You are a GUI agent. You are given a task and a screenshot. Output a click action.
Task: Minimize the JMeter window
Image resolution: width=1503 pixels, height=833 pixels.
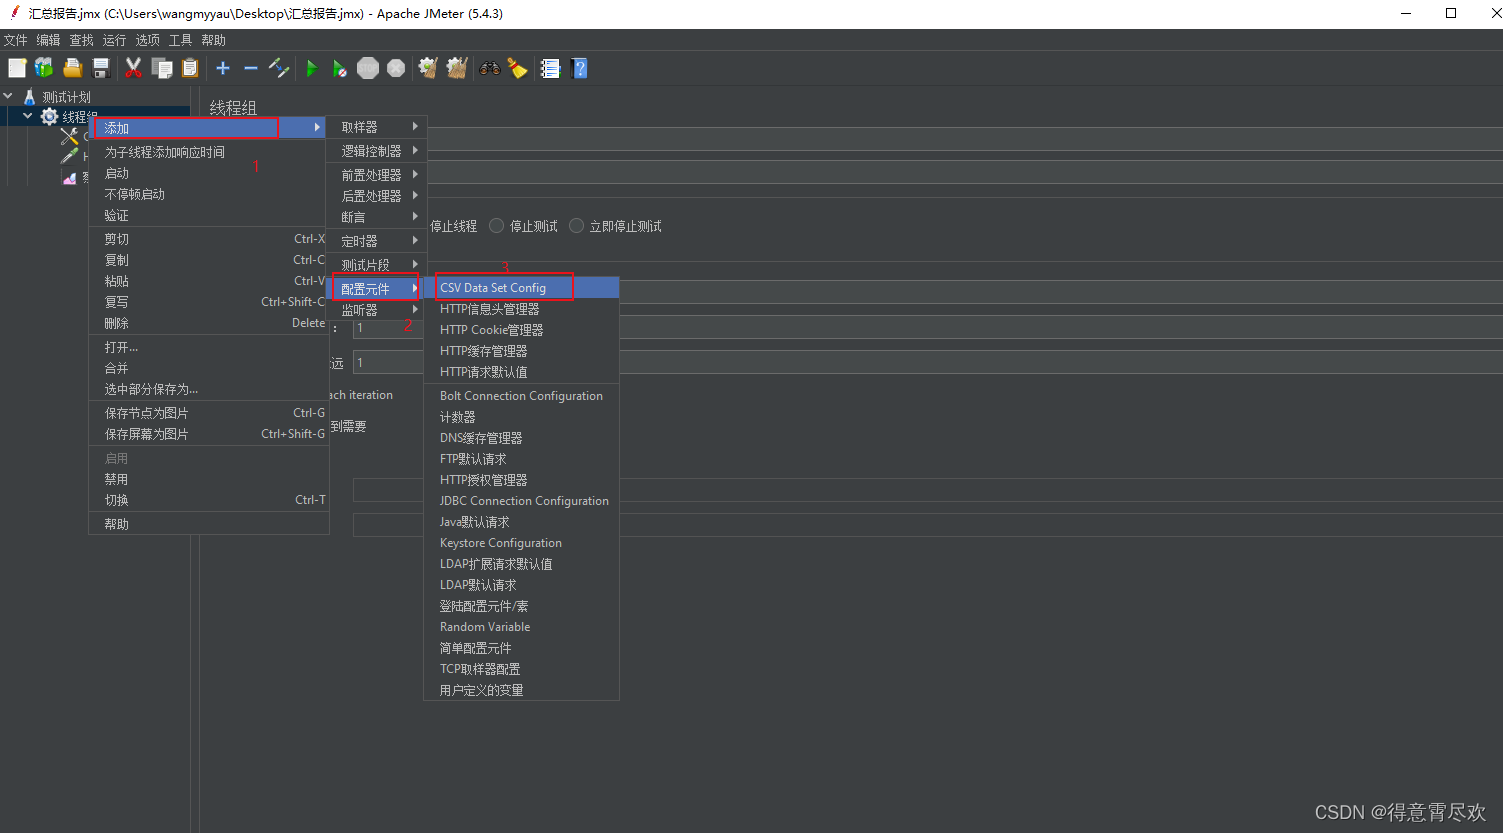point(1406,14)
